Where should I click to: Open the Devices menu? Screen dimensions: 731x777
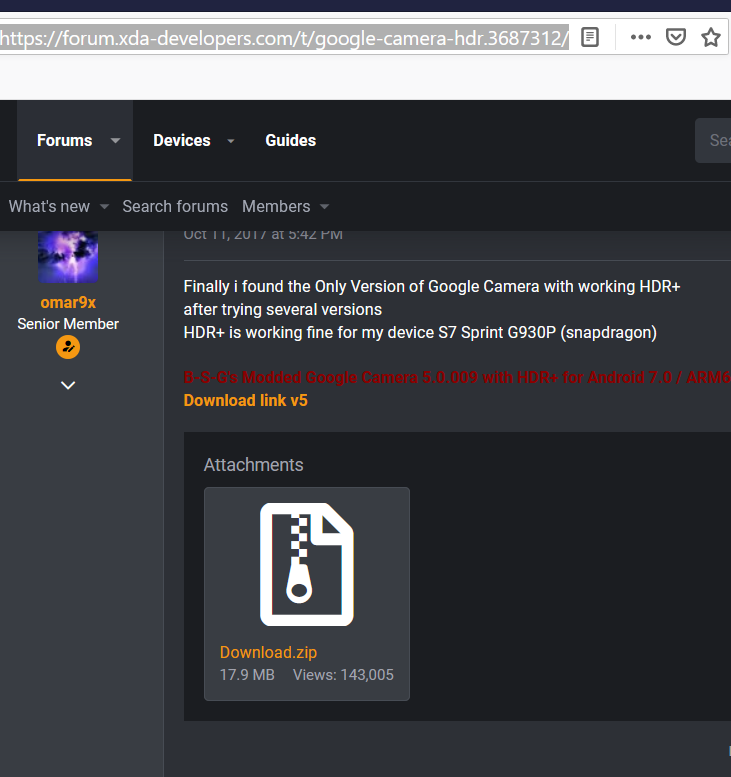[182, 140]
